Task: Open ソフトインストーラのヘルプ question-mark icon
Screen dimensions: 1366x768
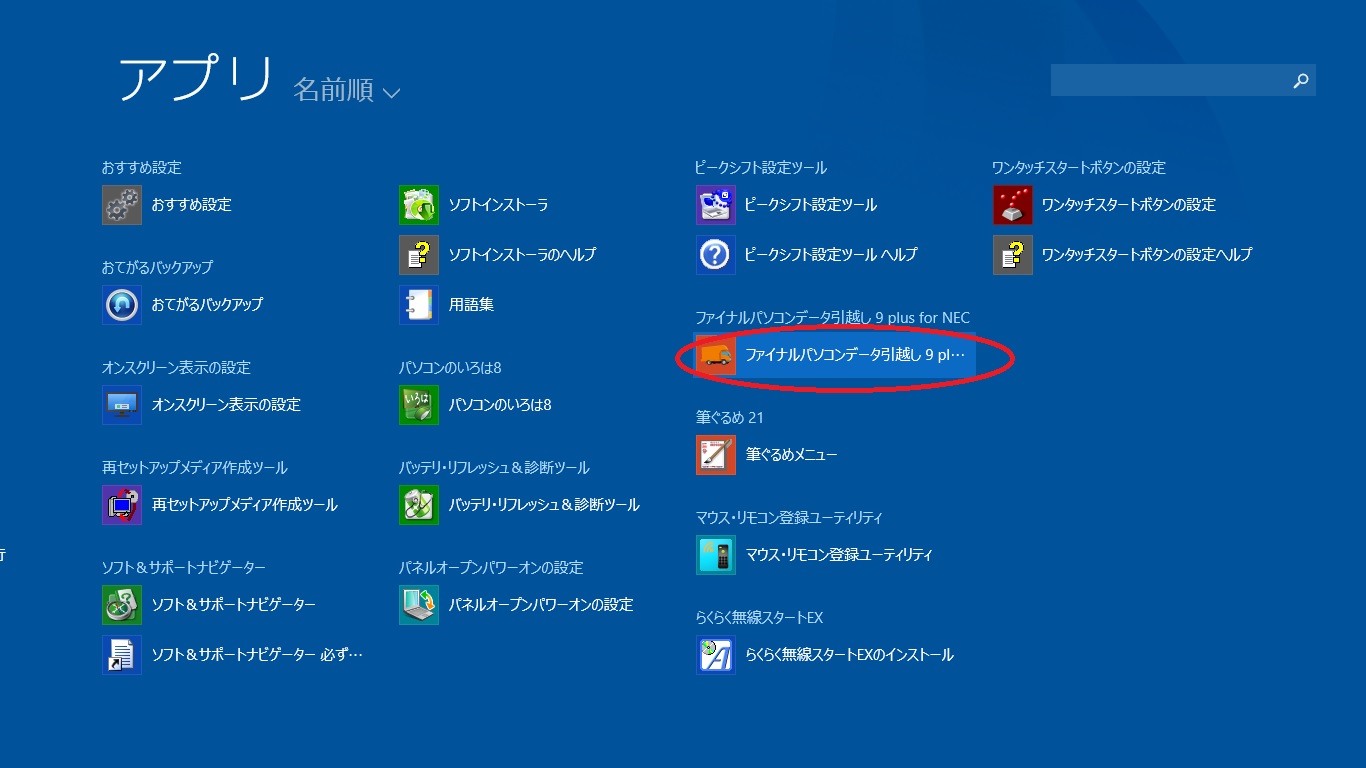Action: click(x=419, y=255)
